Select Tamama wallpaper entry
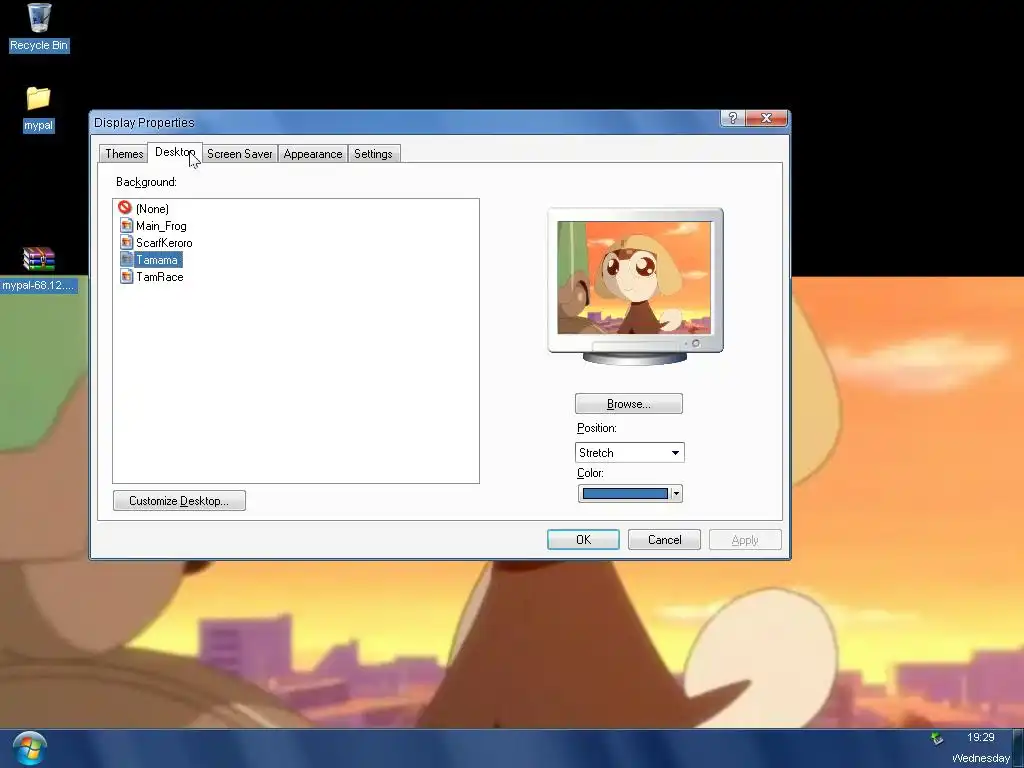 click(157, 260)
